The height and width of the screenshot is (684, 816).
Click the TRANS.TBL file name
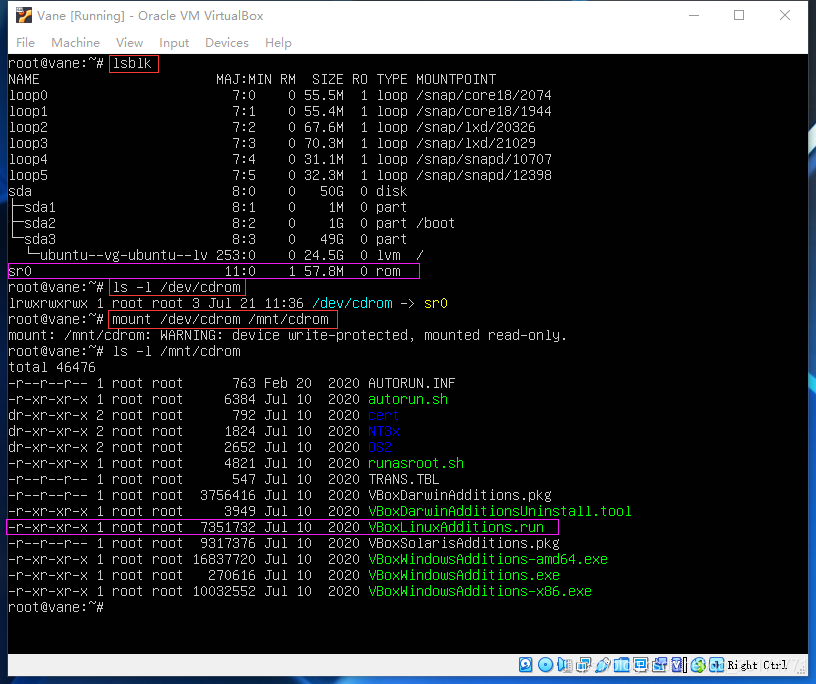(x=404, y=479)
